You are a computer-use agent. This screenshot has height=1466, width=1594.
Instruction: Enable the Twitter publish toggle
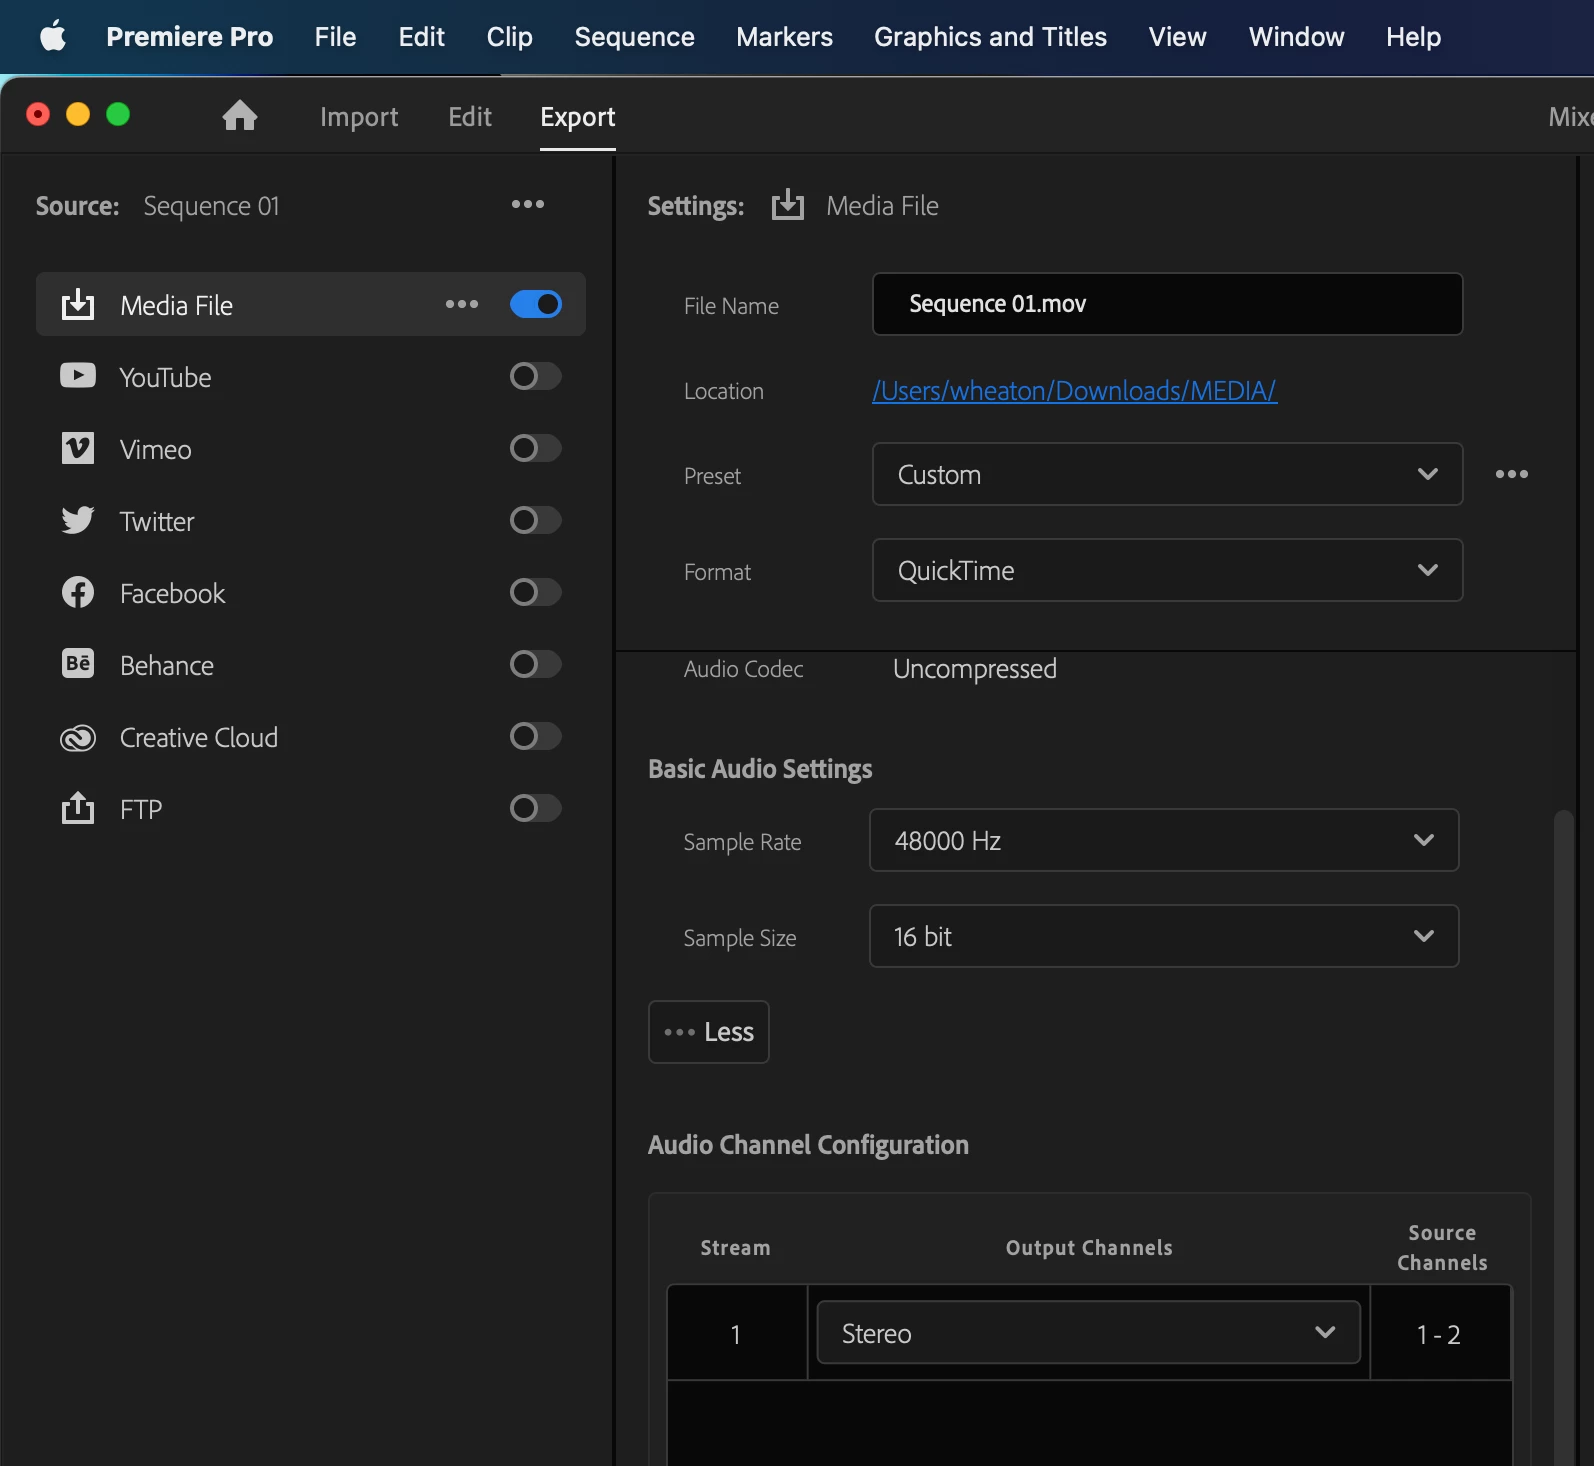(x=536, y=520)
